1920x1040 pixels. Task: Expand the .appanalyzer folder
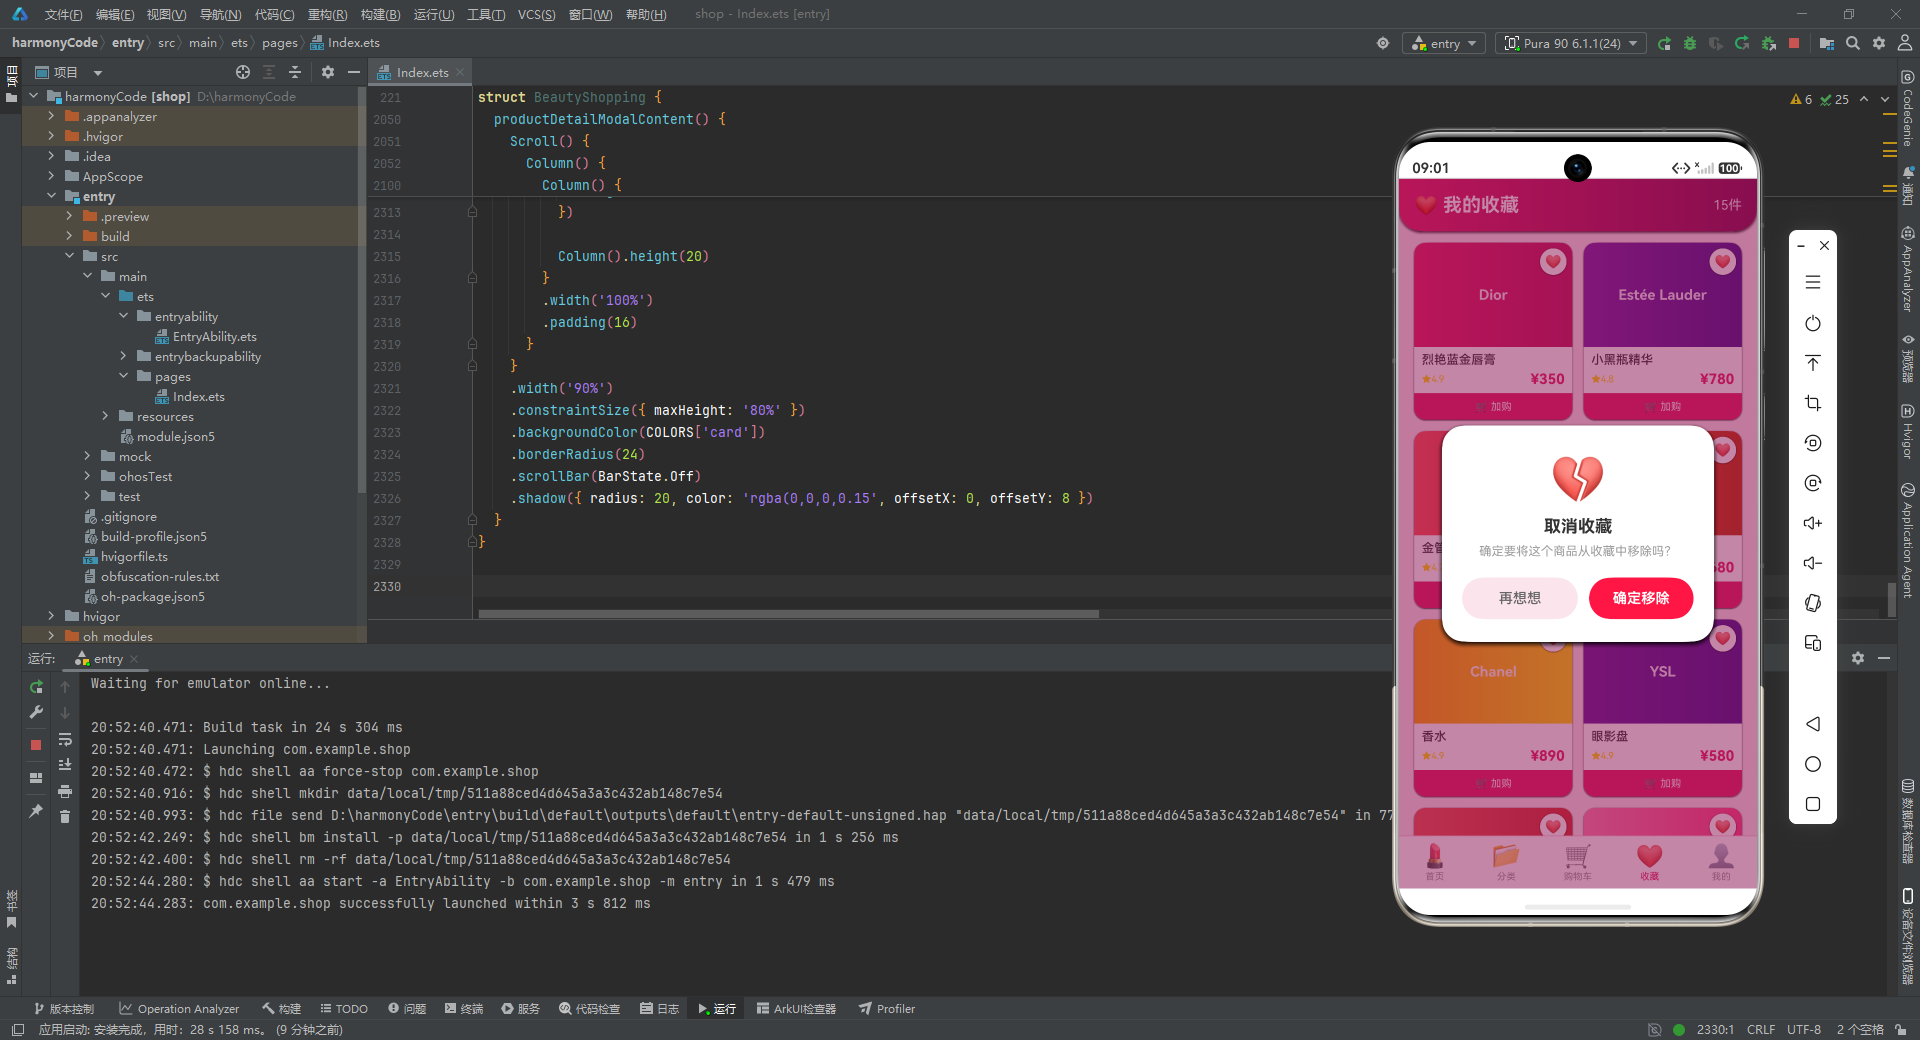coord(51,116)
